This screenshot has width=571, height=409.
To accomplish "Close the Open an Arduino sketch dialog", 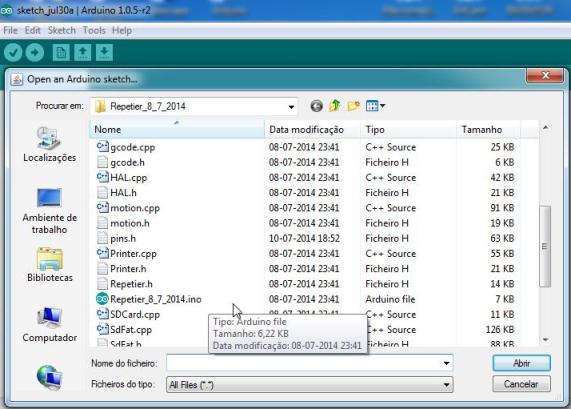I will pyautogui.click(x=545, y=75).
